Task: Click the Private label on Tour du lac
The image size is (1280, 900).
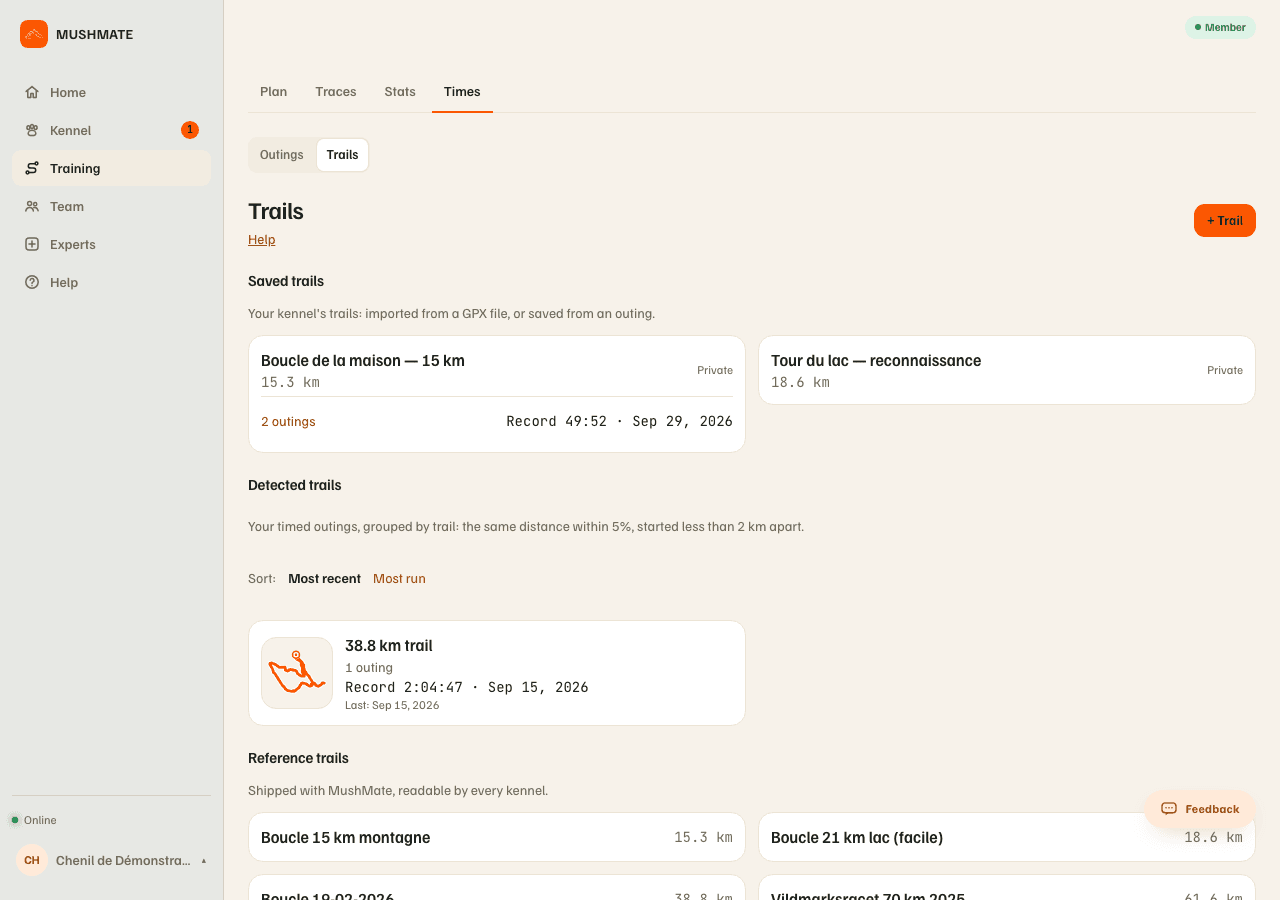Action: 1225,370
